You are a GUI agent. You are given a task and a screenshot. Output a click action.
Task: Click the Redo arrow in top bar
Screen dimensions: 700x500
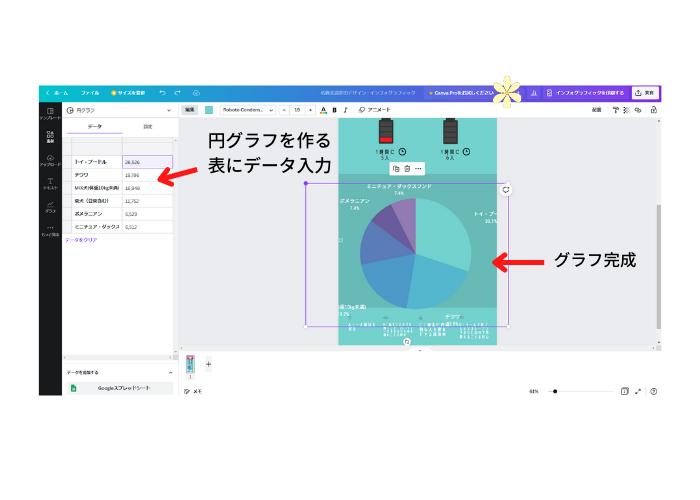coord(178,93)
